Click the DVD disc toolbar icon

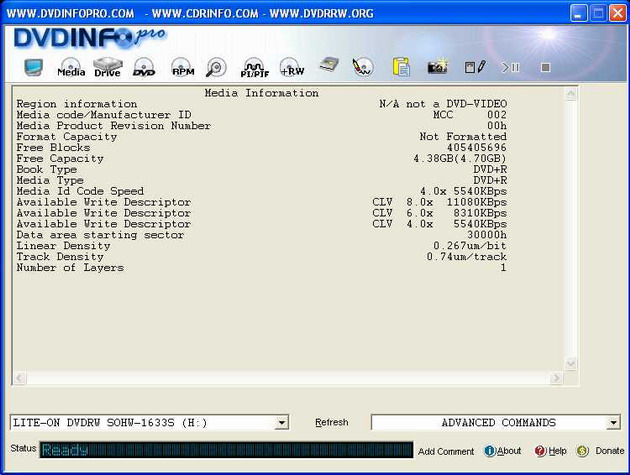pyautogui.click(x=144, y=67)
